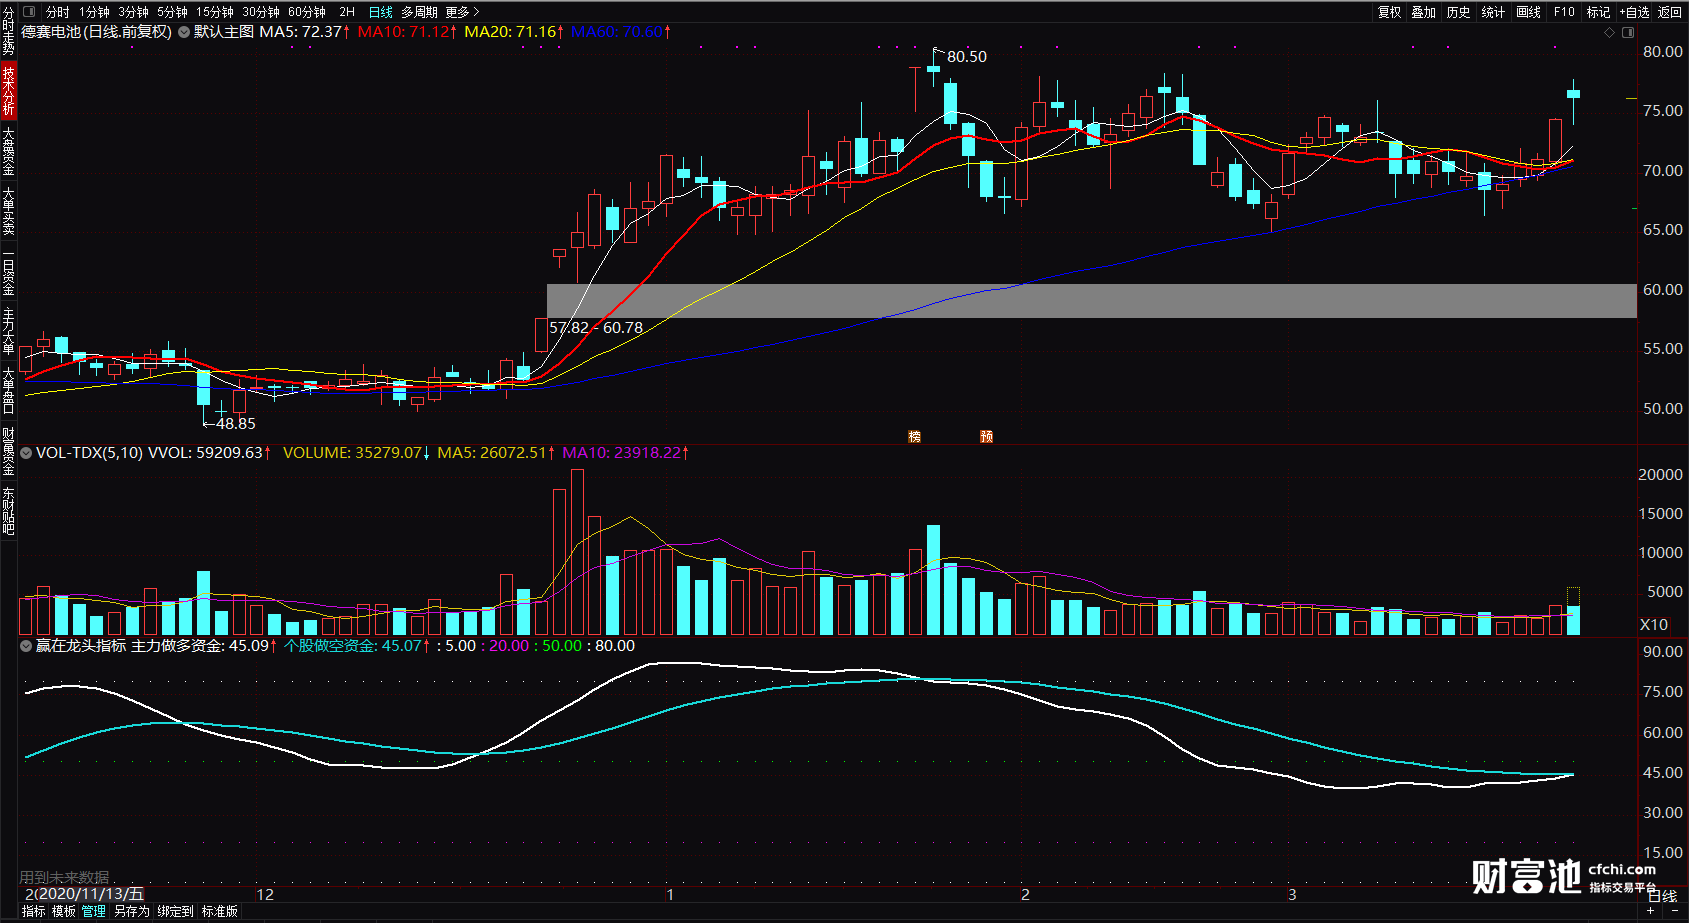The width and height of the screenshot is (1689, 923).
Task: Click the 榜 marker icon on chart
Action: pyautogui.click(x=914, y=436)
